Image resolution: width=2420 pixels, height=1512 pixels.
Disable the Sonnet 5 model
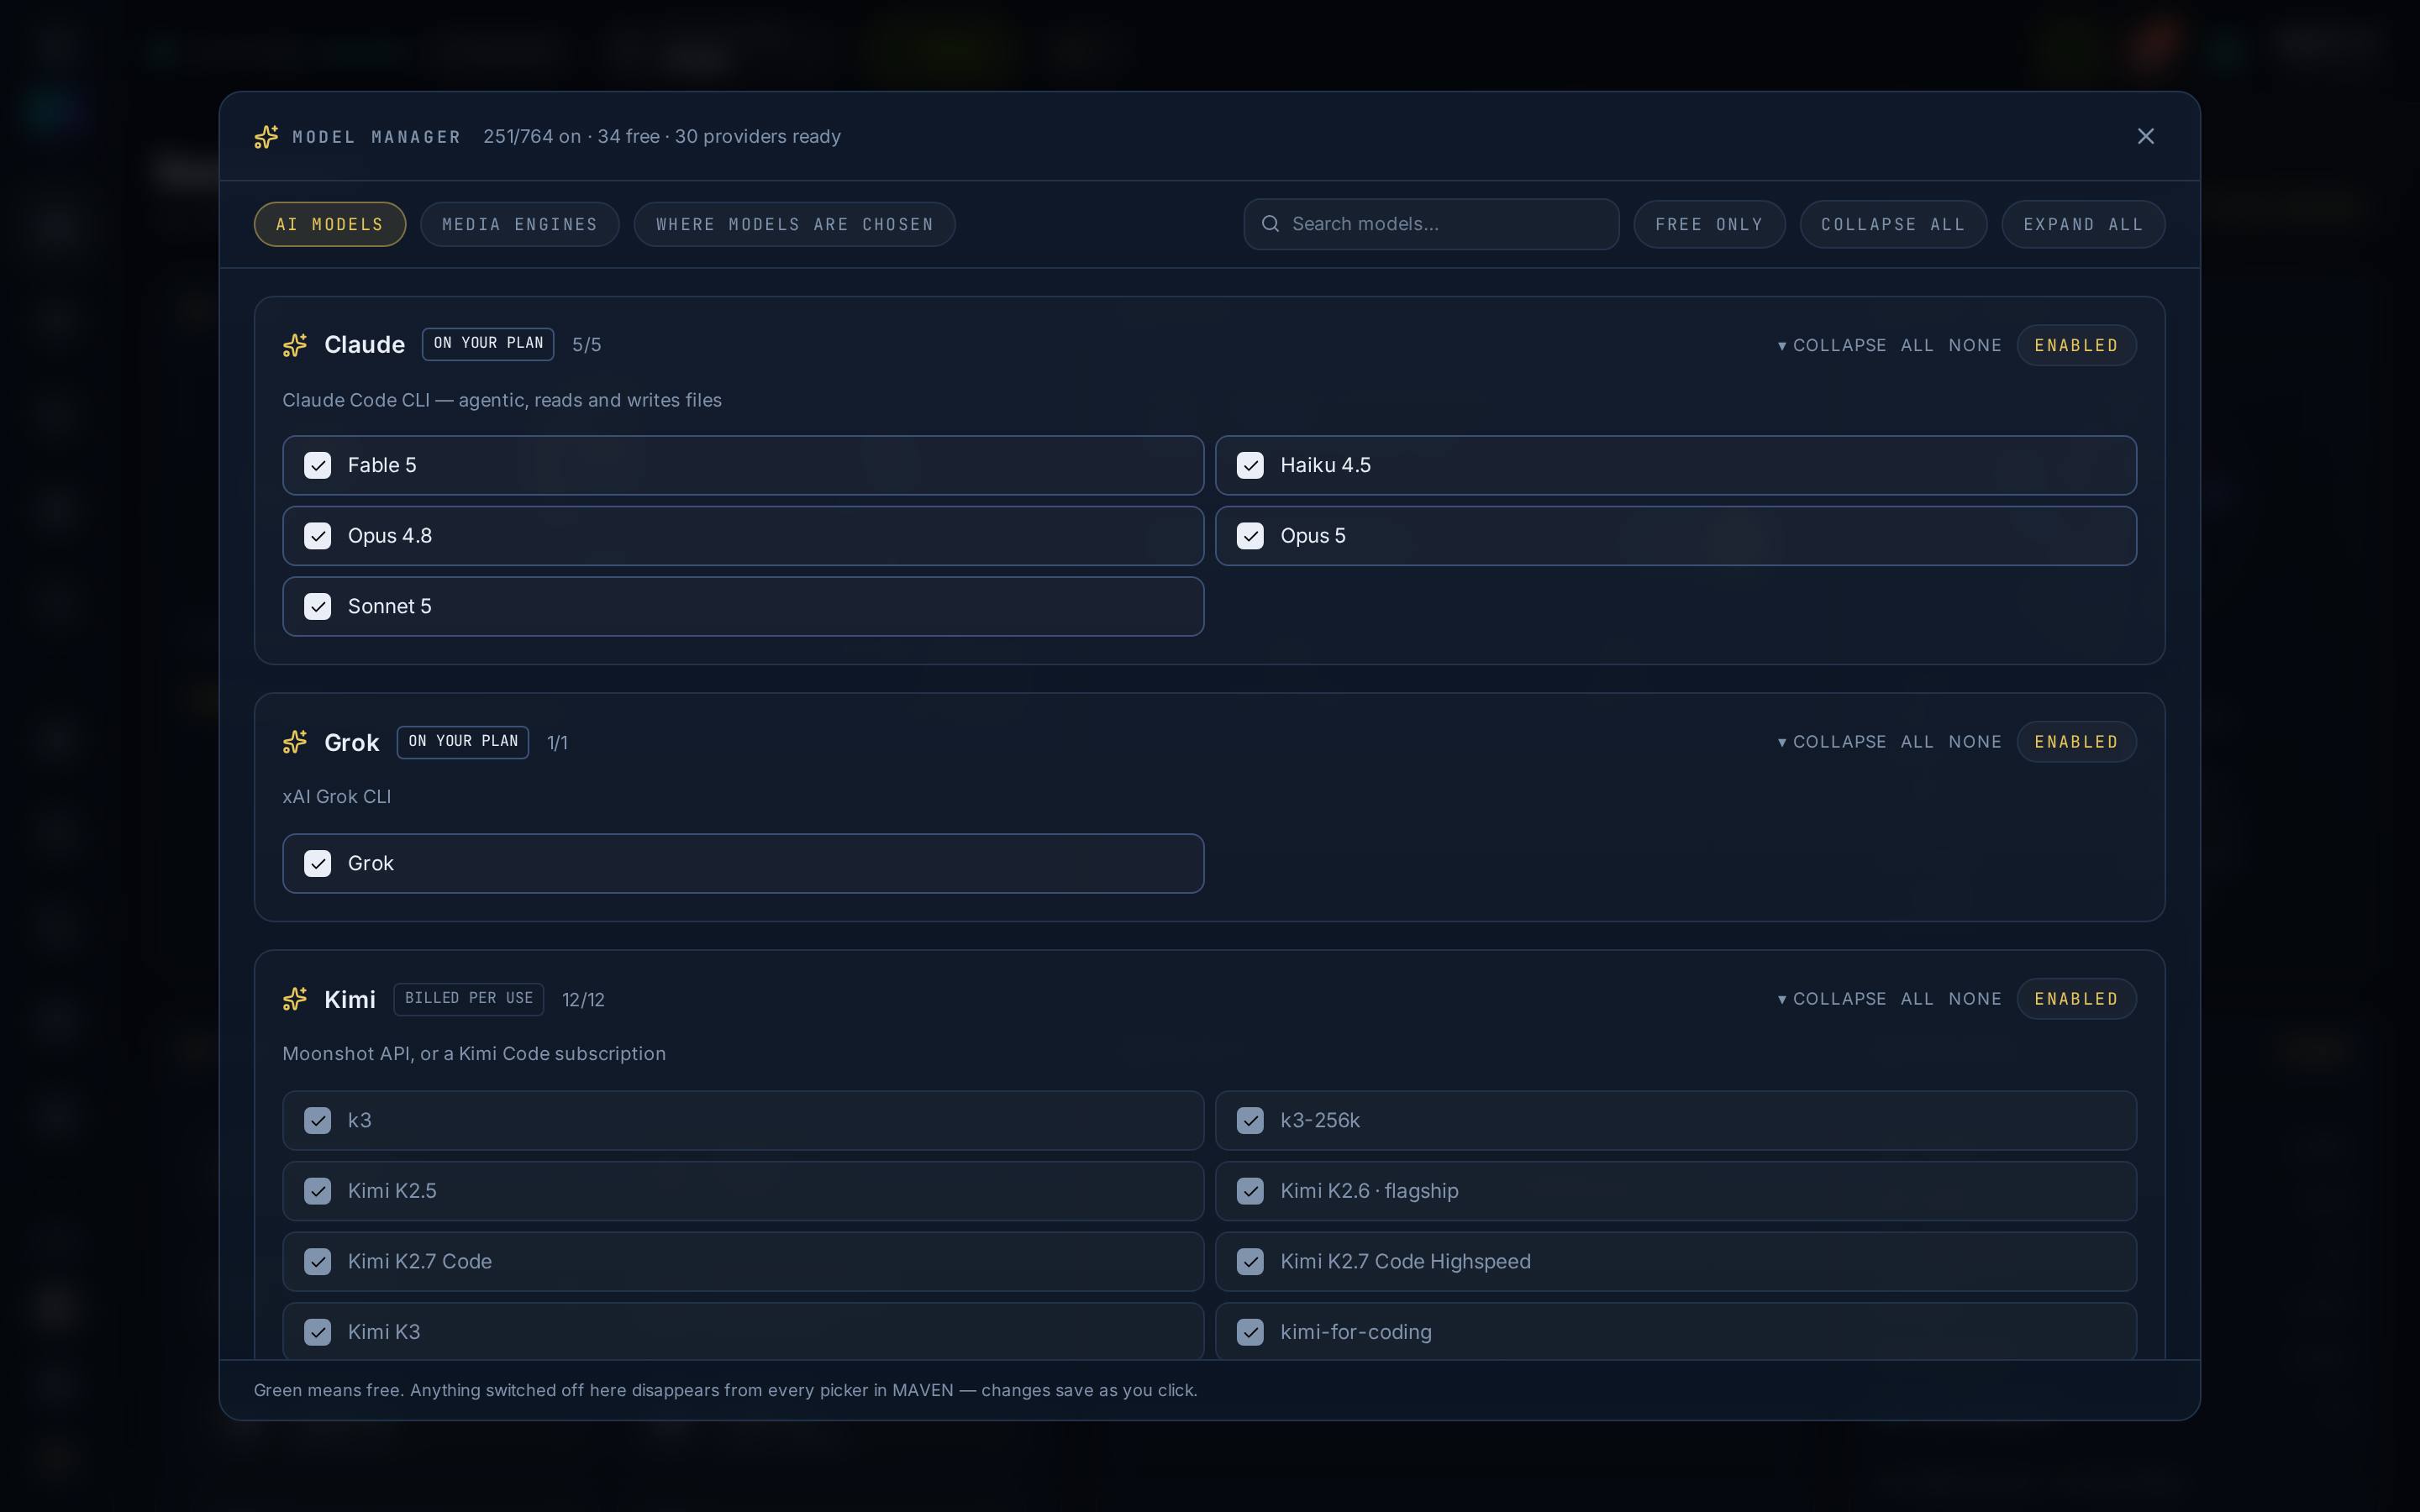click(x=318, y=607)
